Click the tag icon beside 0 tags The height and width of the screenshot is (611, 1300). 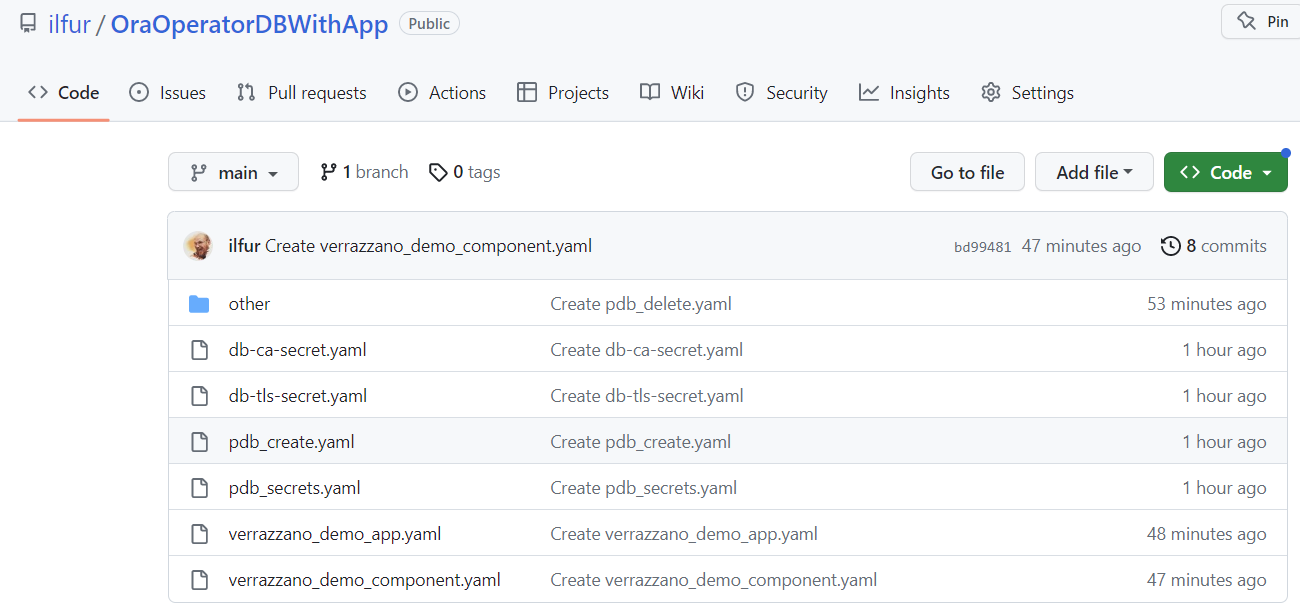point(439,171)
